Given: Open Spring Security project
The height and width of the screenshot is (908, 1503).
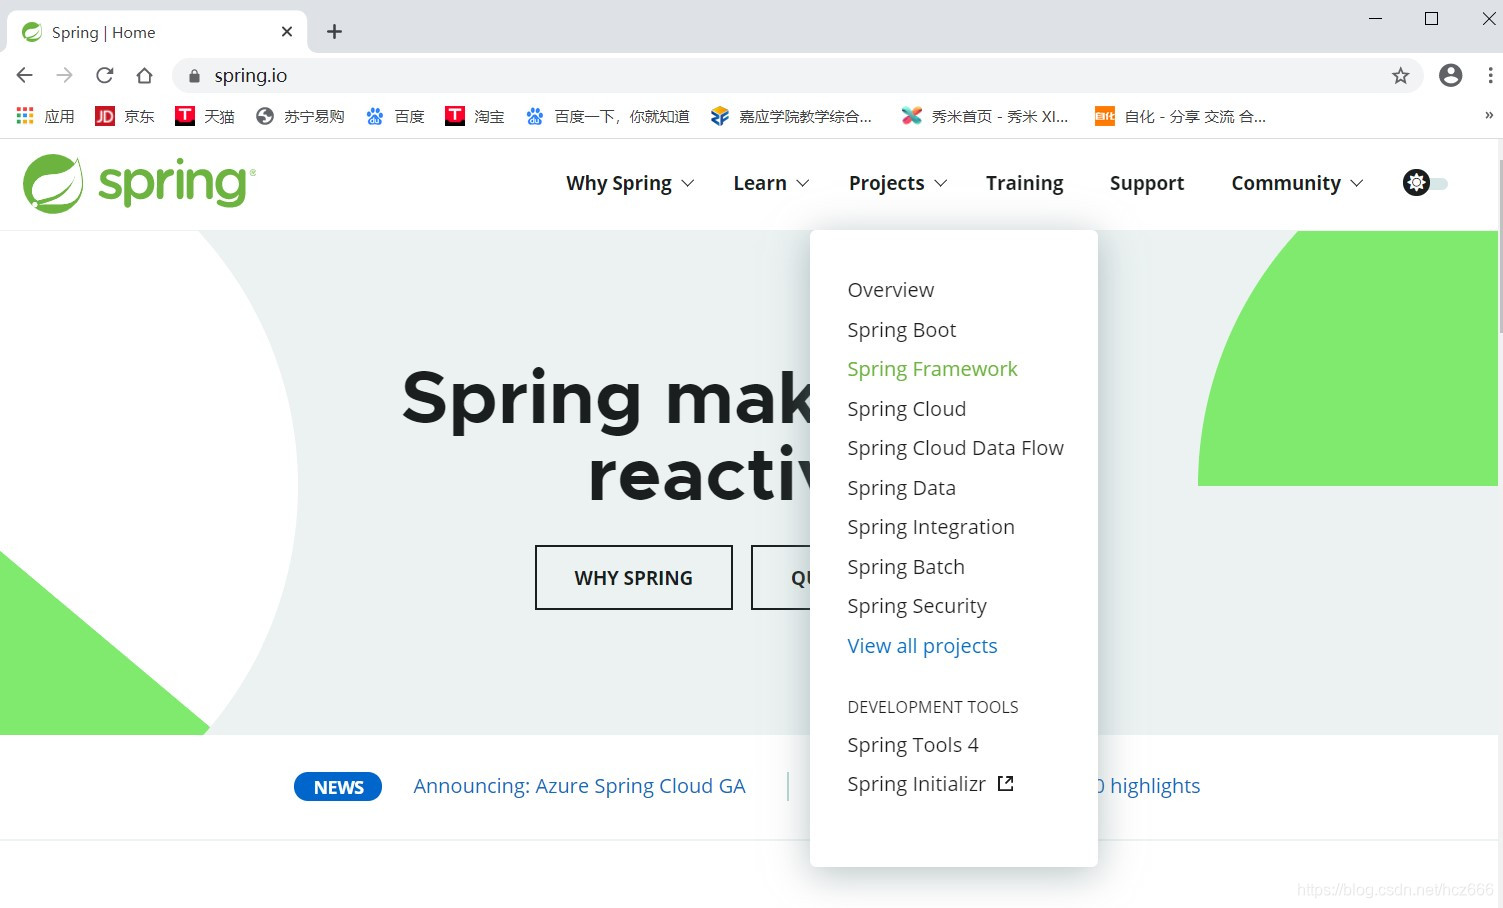Looking at the screenshot, I should click(x=916, y=606).
